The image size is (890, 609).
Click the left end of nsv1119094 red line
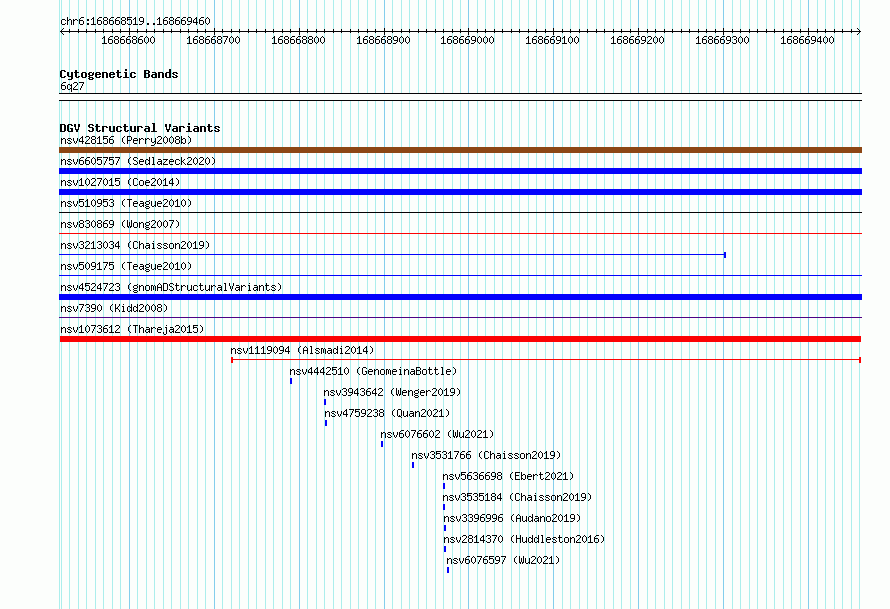point(232,360)
